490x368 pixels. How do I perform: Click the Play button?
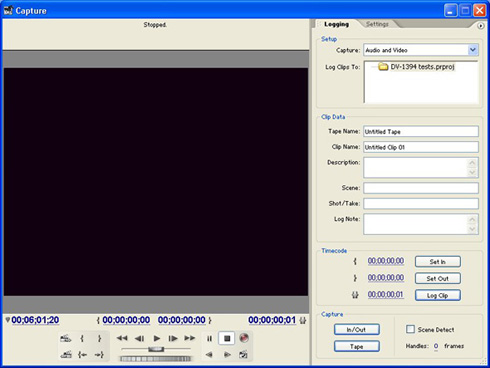coord(157,338)
